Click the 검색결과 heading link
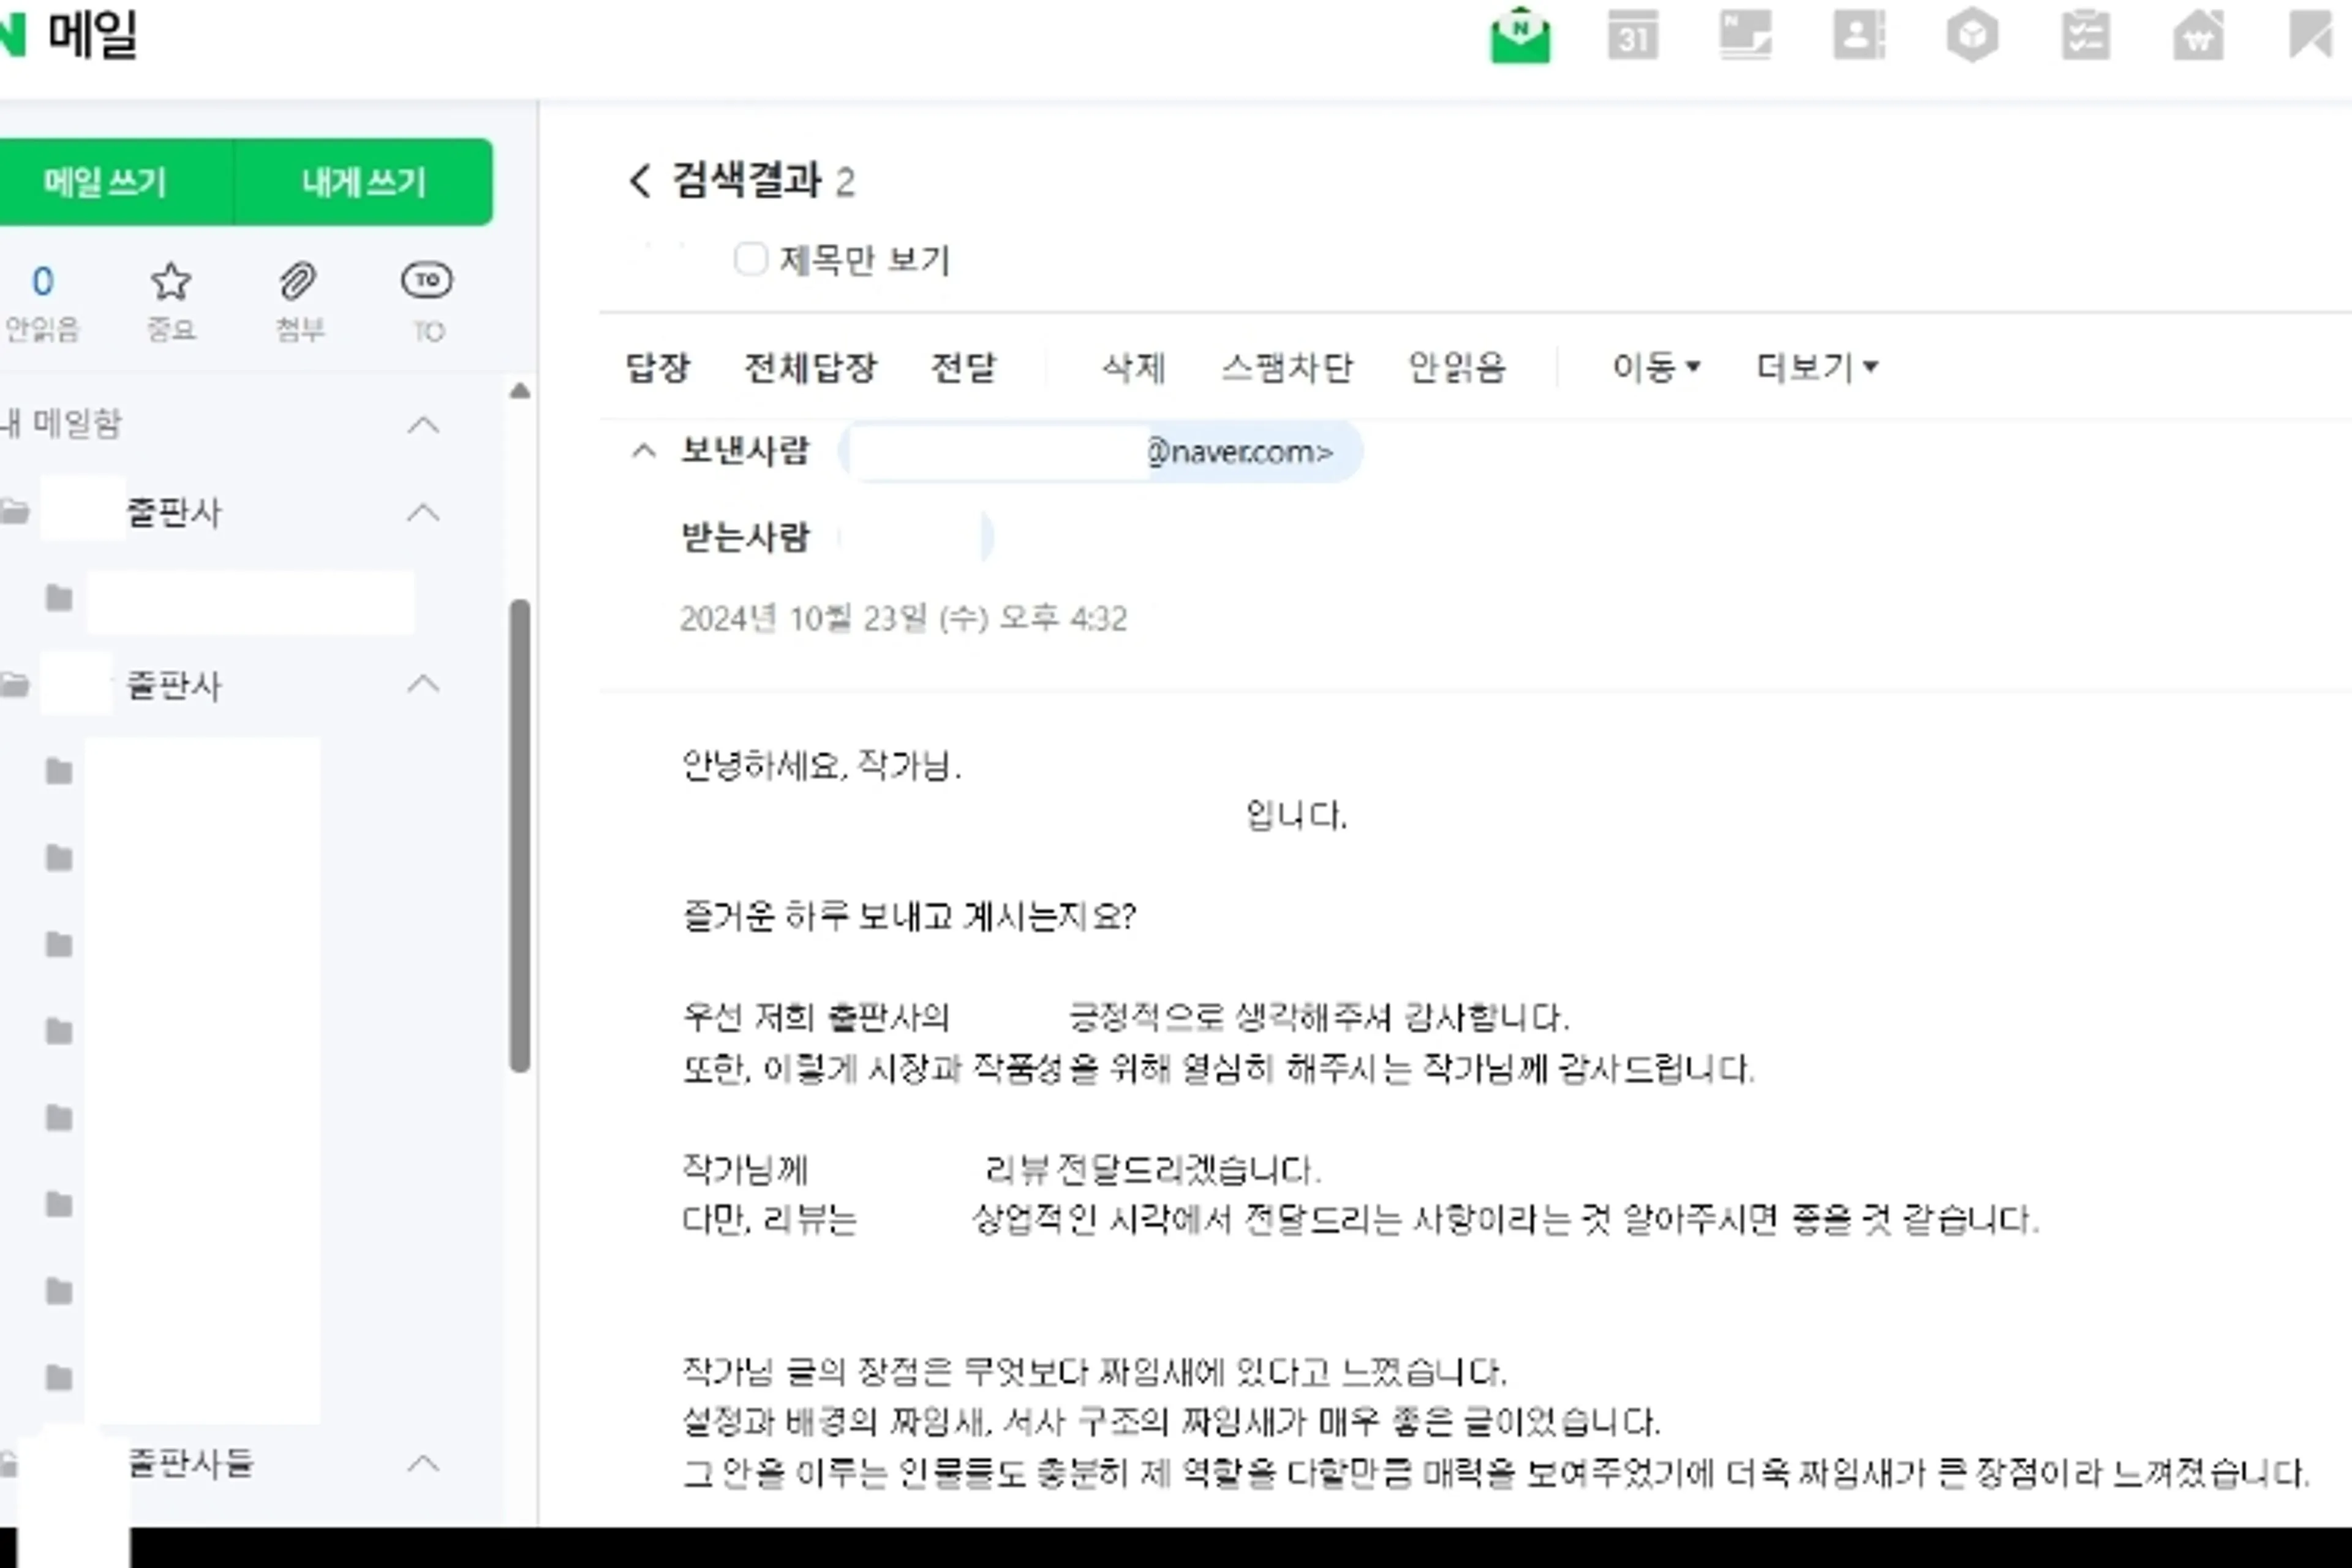The width and height of the screenshot is (2352, 1568). (746, 181)
